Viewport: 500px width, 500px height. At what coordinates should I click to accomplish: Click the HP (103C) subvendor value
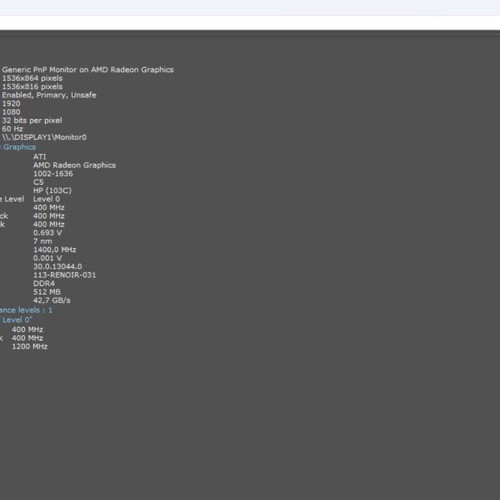(52, 191)
